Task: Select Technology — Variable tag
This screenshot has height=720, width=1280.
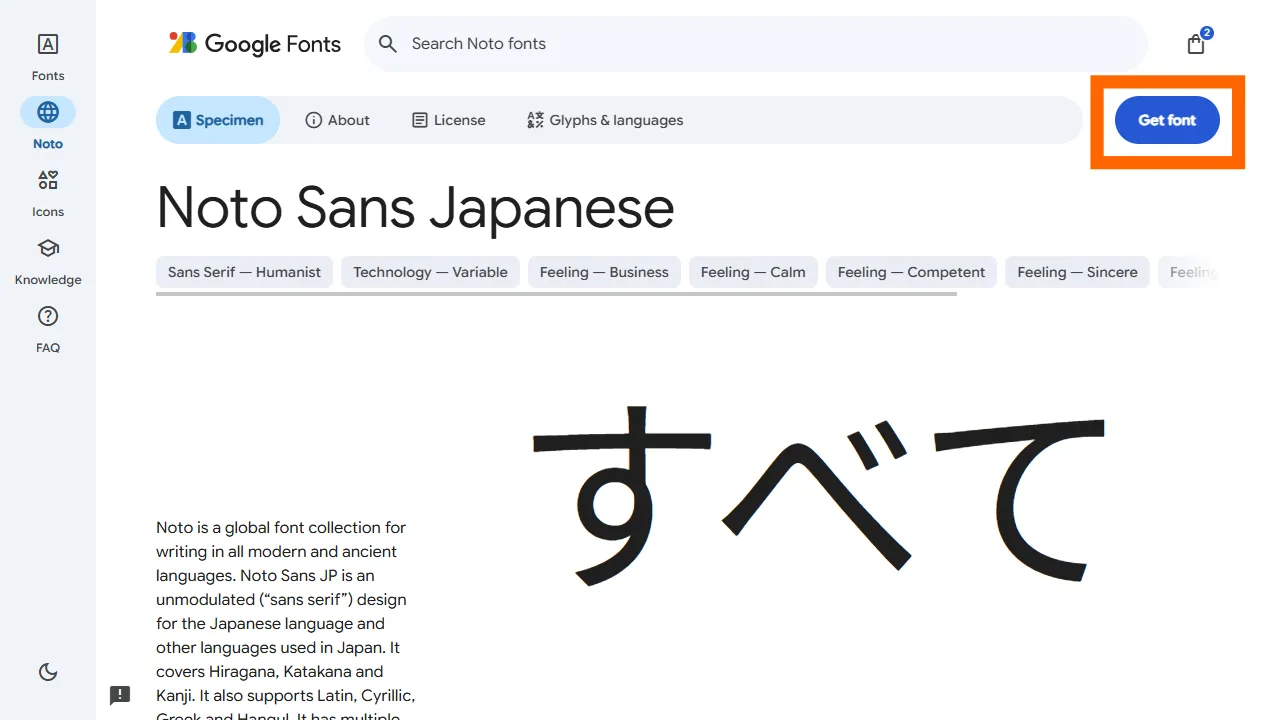Action: (x=430, y=272)
